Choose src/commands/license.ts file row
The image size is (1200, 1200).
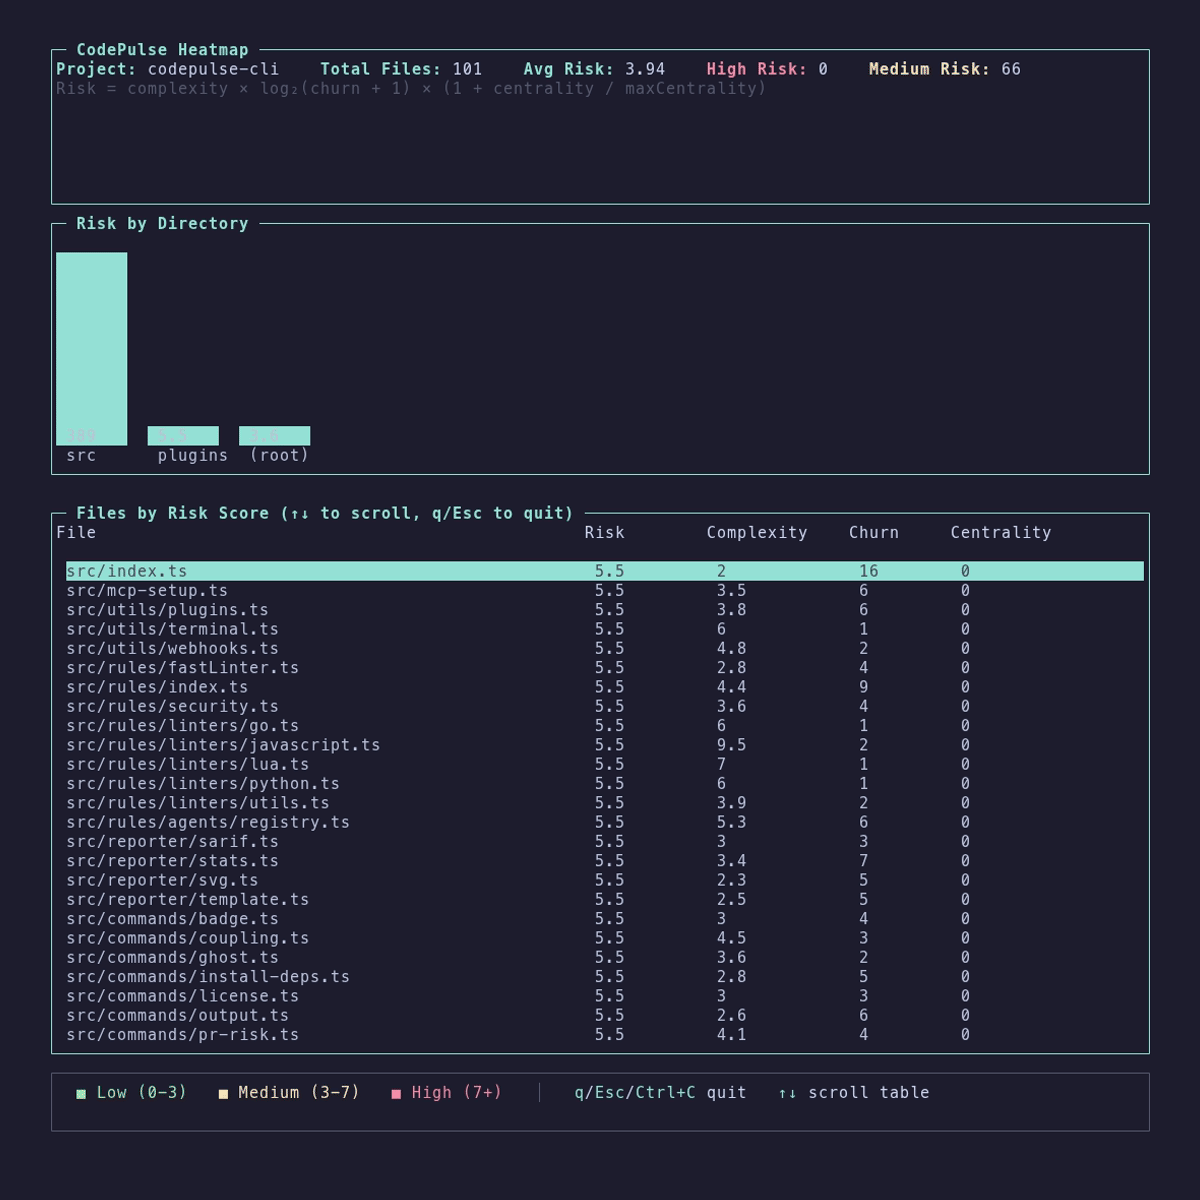pos(605,996)
